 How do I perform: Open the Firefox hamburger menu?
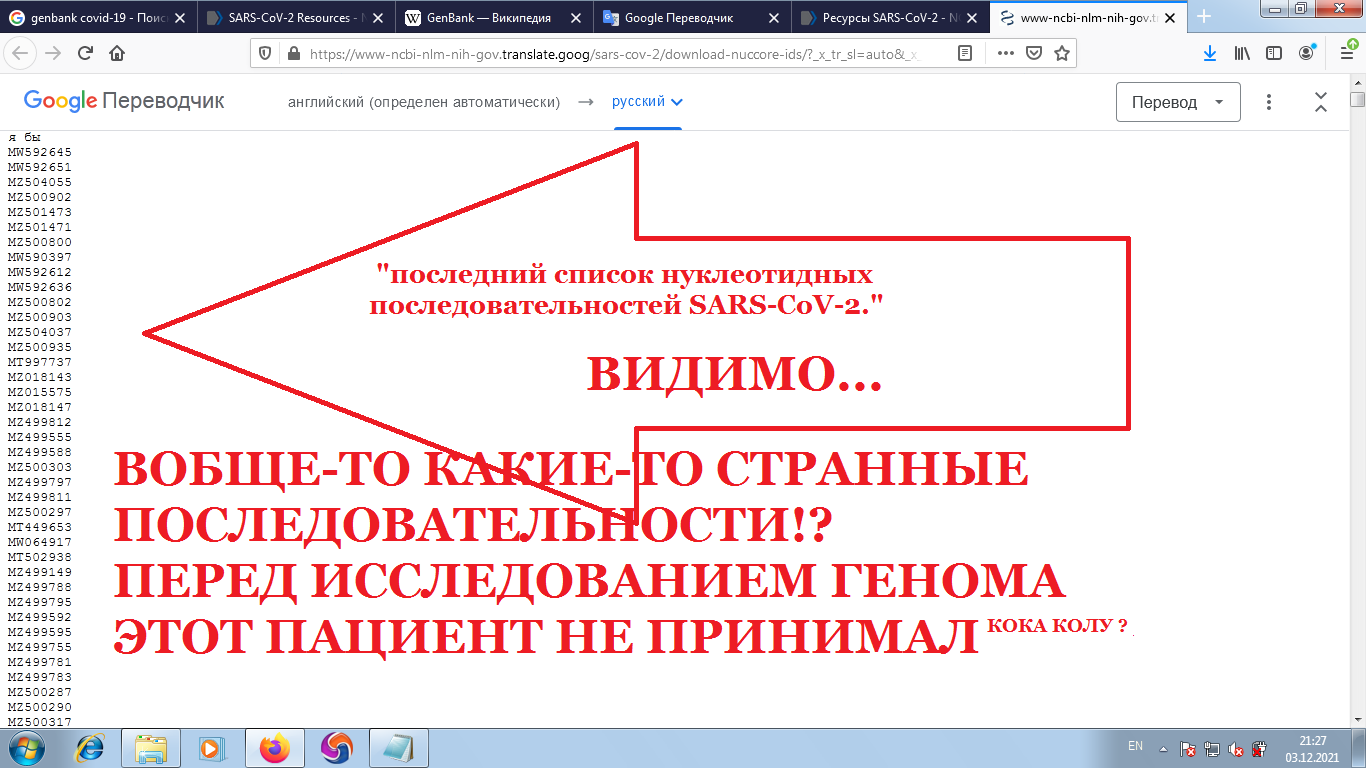[x=1345, y=53]
